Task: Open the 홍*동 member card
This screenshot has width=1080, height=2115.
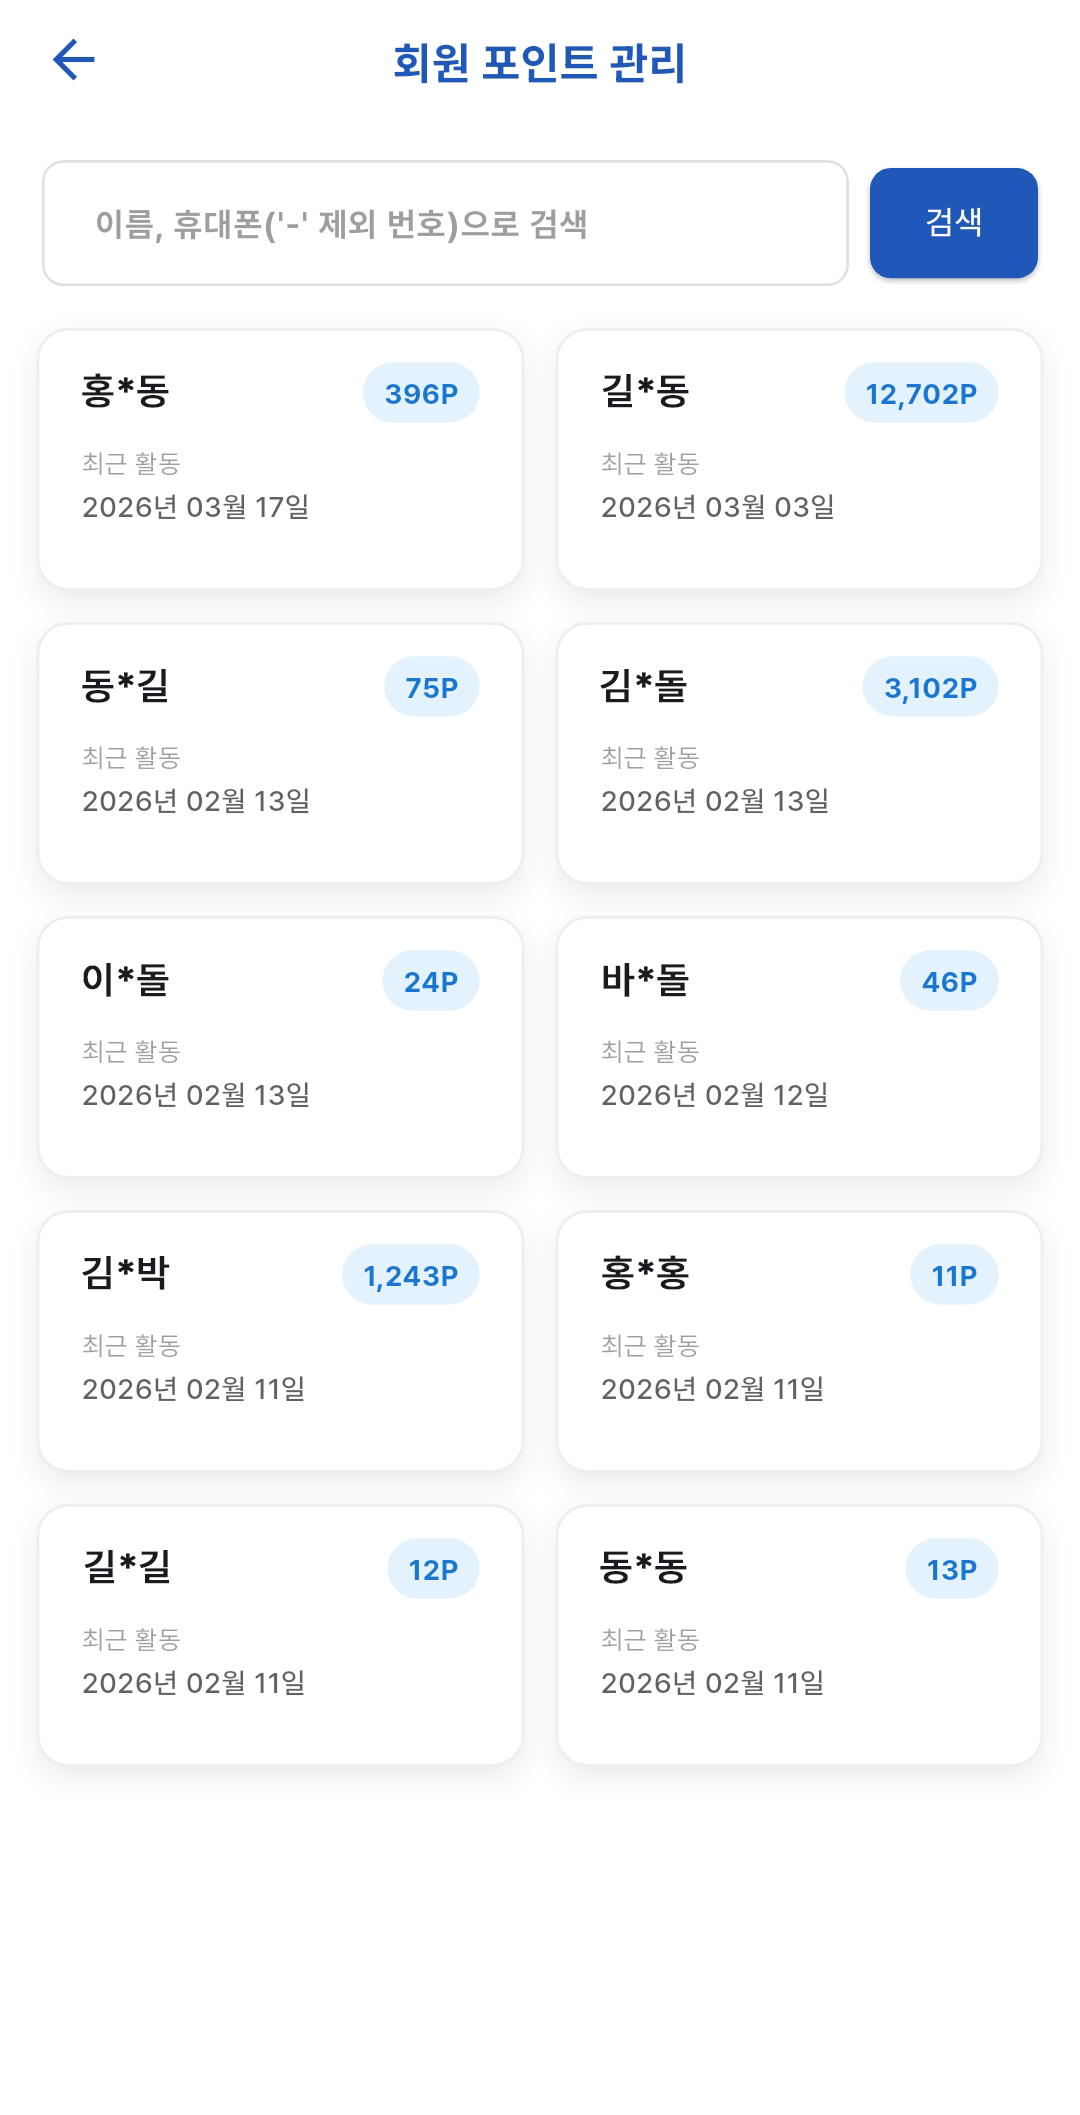Action: click(280, 459)
